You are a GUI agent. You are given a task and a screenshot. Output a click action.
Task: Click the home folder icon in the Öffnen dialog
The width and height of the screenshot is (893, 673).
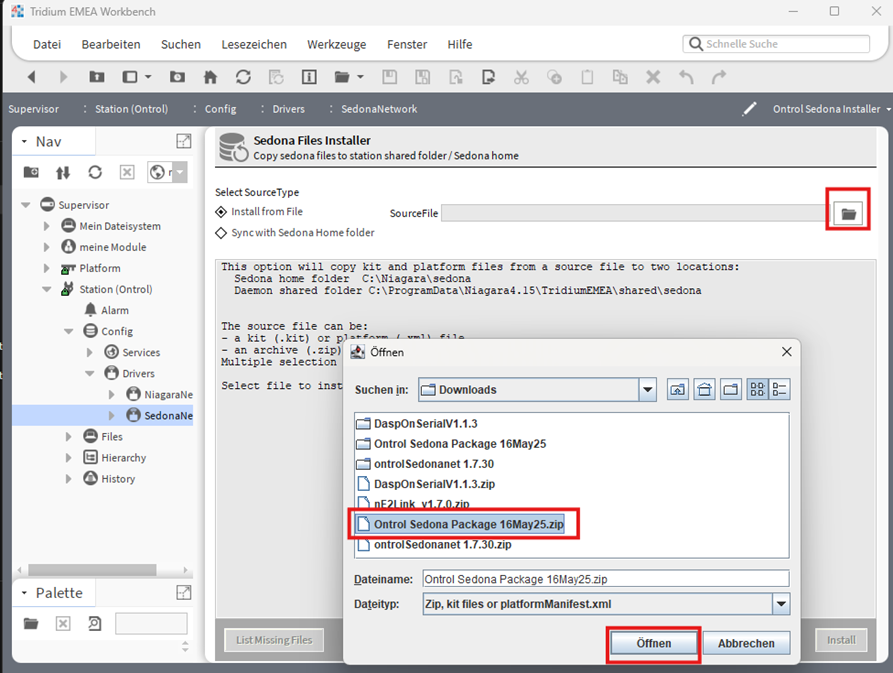pyautogui.click(x=704, y=389)
